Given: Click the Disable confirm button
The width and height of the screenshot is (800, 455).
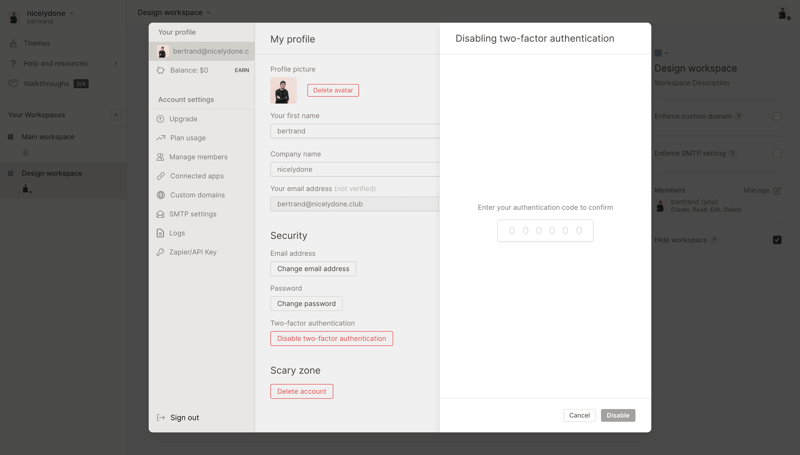Looking at the screenshot, I should coord(618,415).
